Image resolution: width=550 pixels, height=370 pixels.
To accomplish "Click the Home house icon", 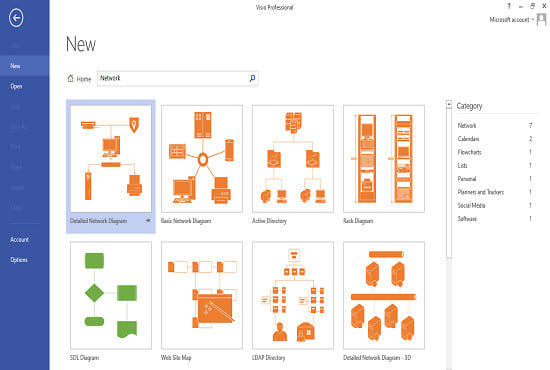I will (71, 78).
